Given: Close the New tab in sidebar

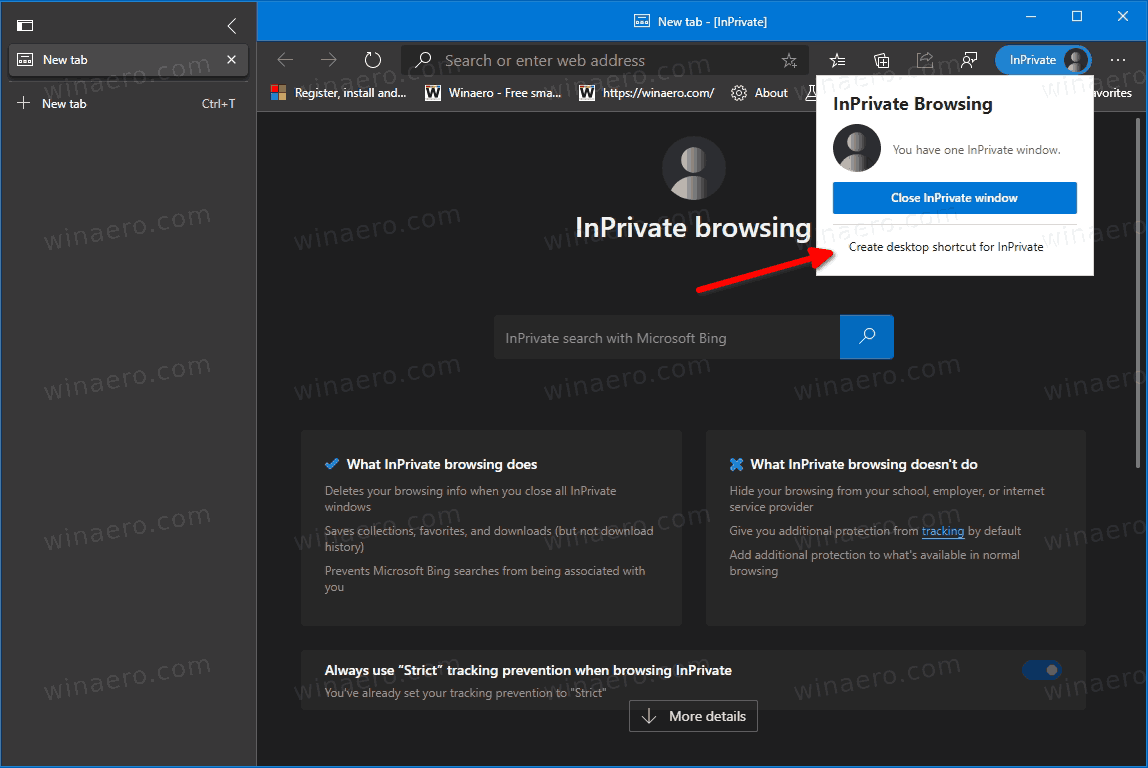Looking at the screenshot, I should point(231,60).
